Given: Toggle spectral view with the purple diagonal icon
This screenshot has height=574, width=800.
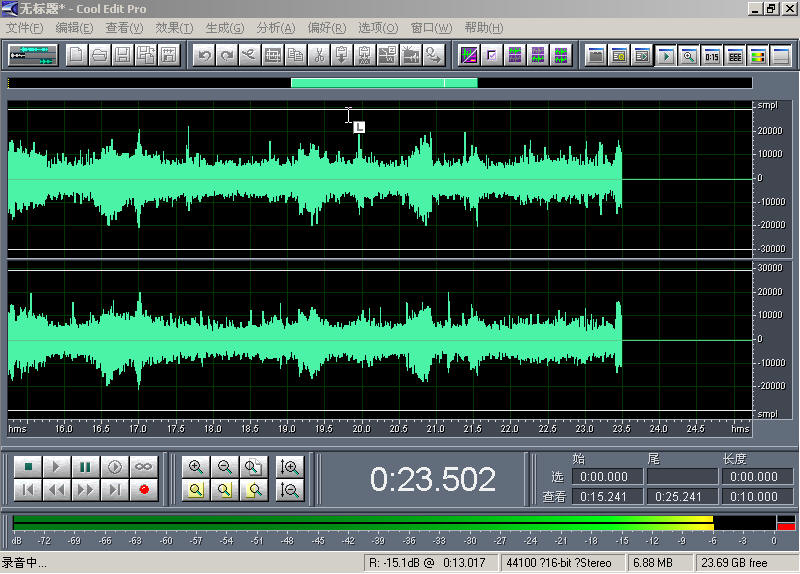Looking at the screenshot, I should coord(469,55).
